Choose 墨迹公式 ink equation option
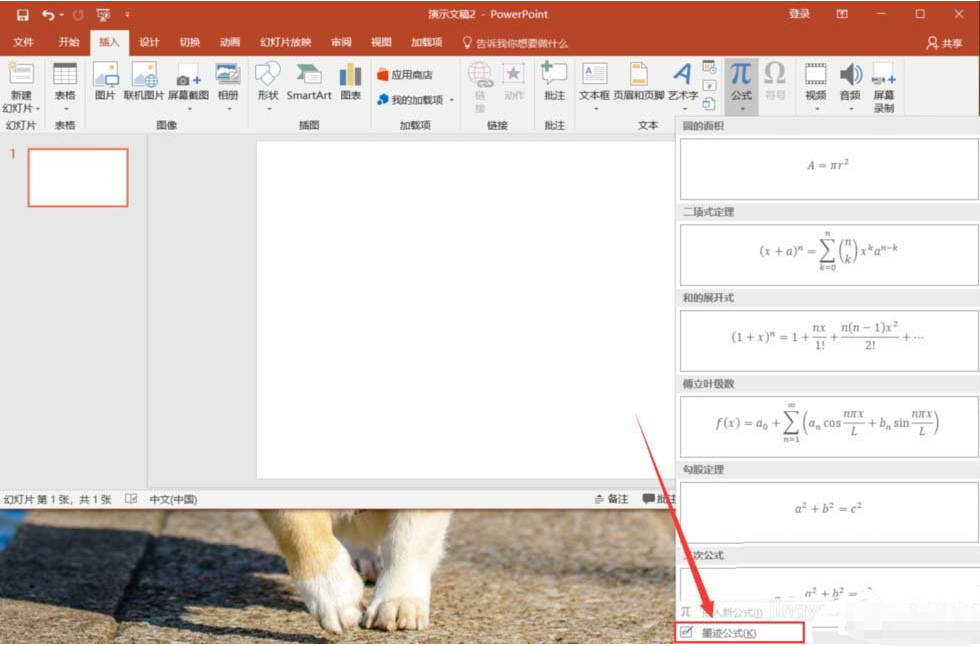Image resolution: width=980 pixels, height=646 pixels. click(729, 633)
